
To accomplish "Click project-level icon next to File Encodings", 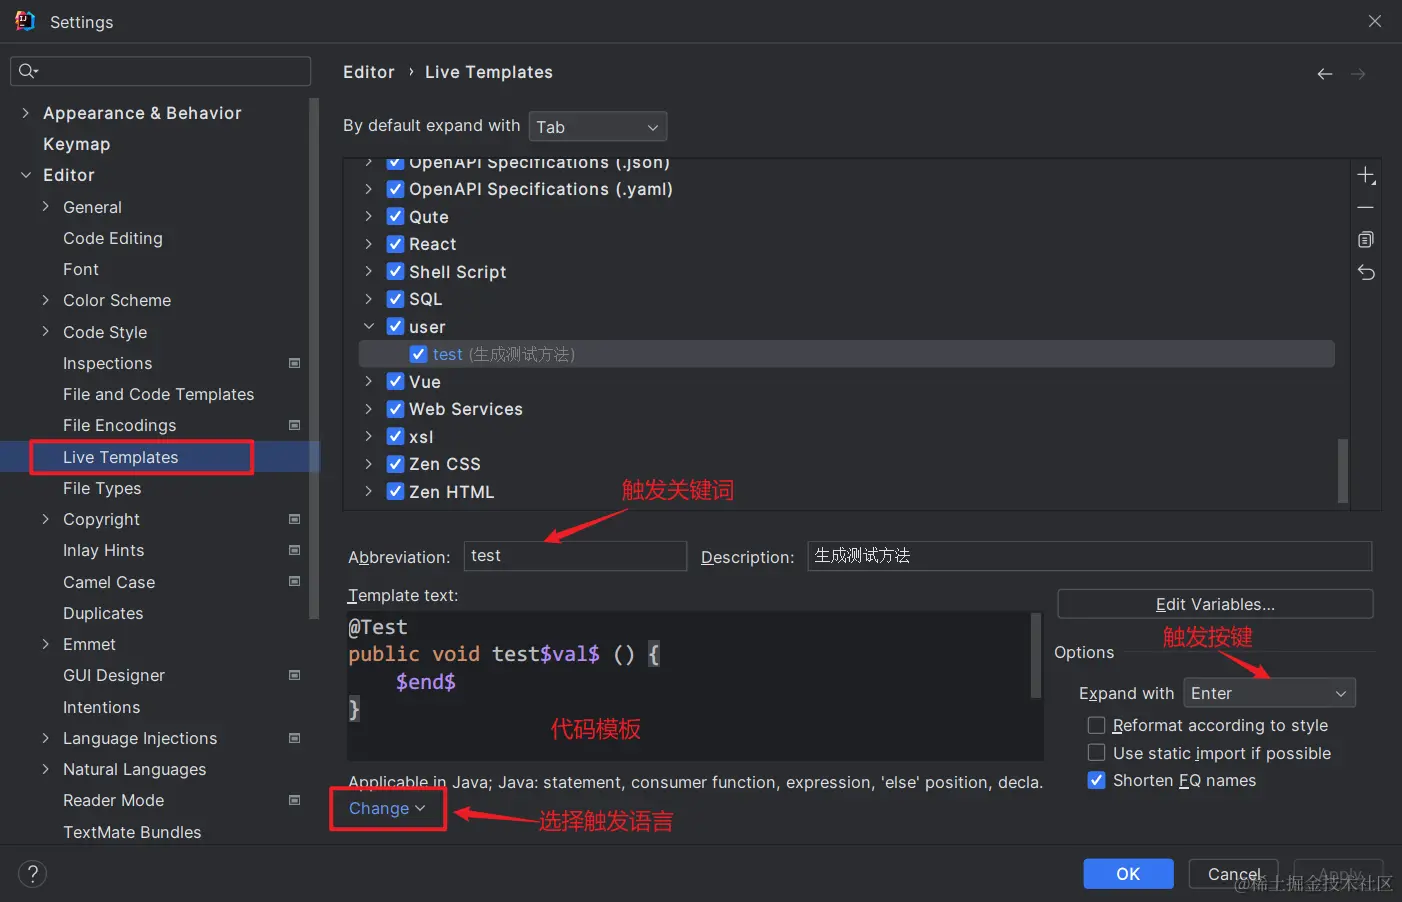I will coord(294,425).
